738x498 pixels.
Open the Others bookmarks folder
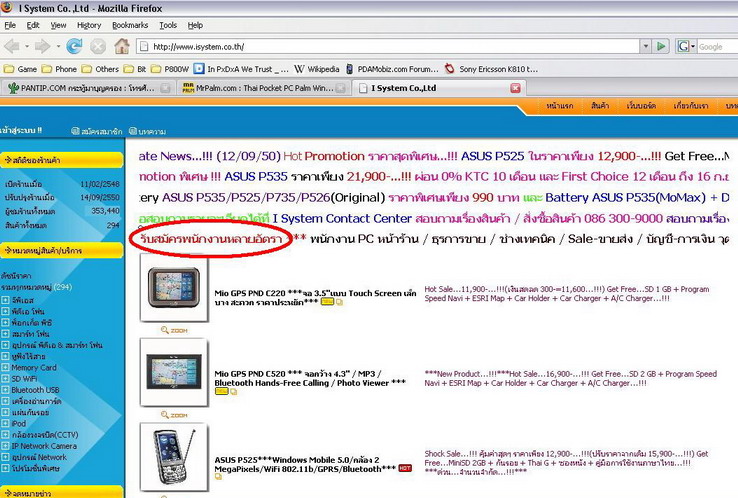point(100,69)
